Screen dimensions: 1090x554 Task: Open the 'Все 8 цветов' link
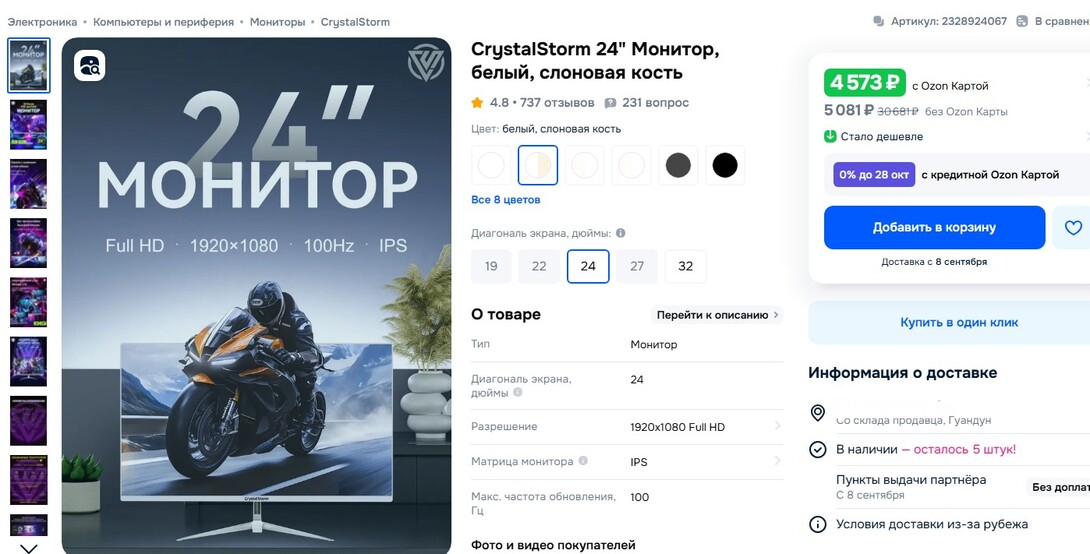pyautogui.click(x=505, y=200)
